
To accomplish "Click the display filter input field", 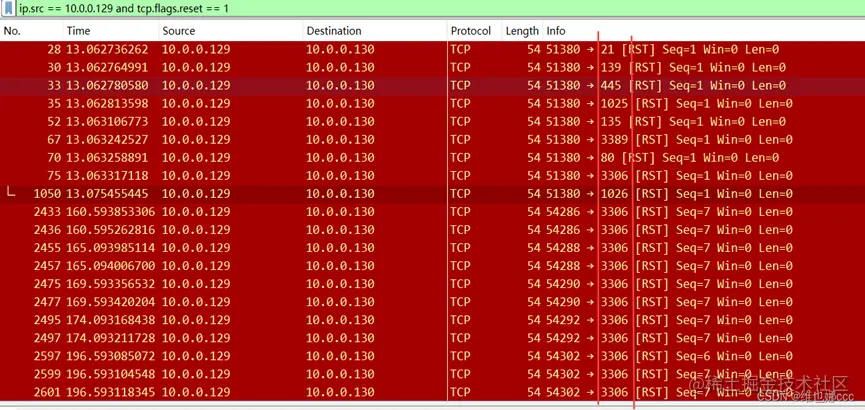I will [x=439, y=8].
